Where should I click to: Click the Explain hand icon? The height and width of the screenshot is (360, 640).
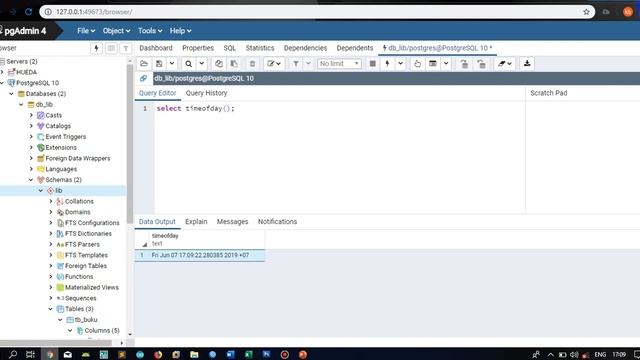point(417,64)
